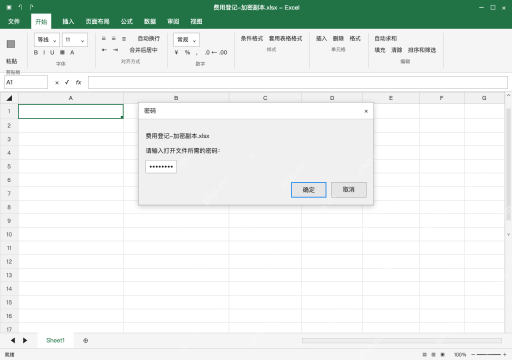Image resolution: width=512 pixels, height=360 pixels.
Task: Open the number format dropdown 常规
Action: (x=186, y=40)
